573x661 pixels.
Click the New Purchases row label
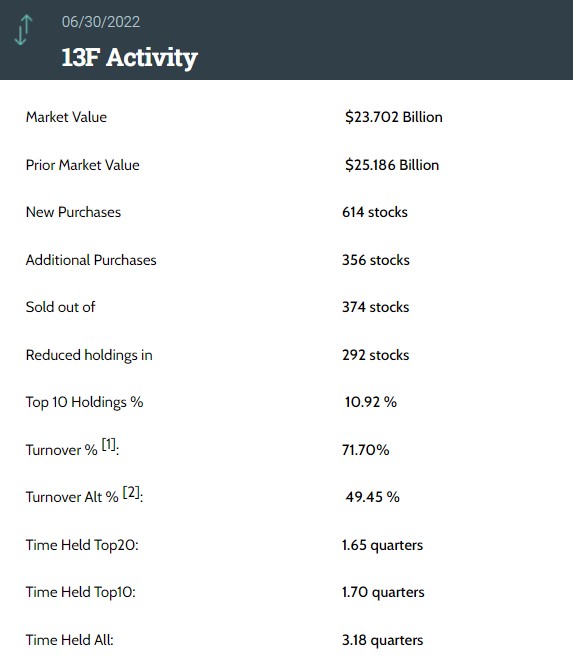73,212
